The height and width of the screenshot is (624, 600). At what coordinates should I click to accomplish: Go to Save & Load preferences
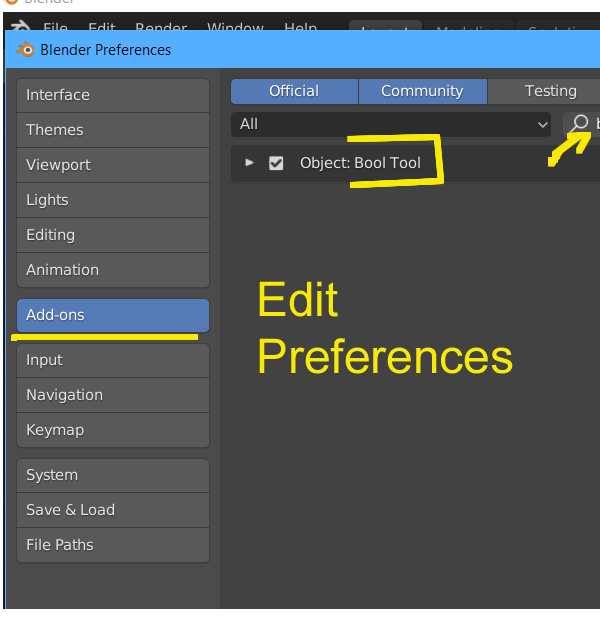[x=112, y=510]
